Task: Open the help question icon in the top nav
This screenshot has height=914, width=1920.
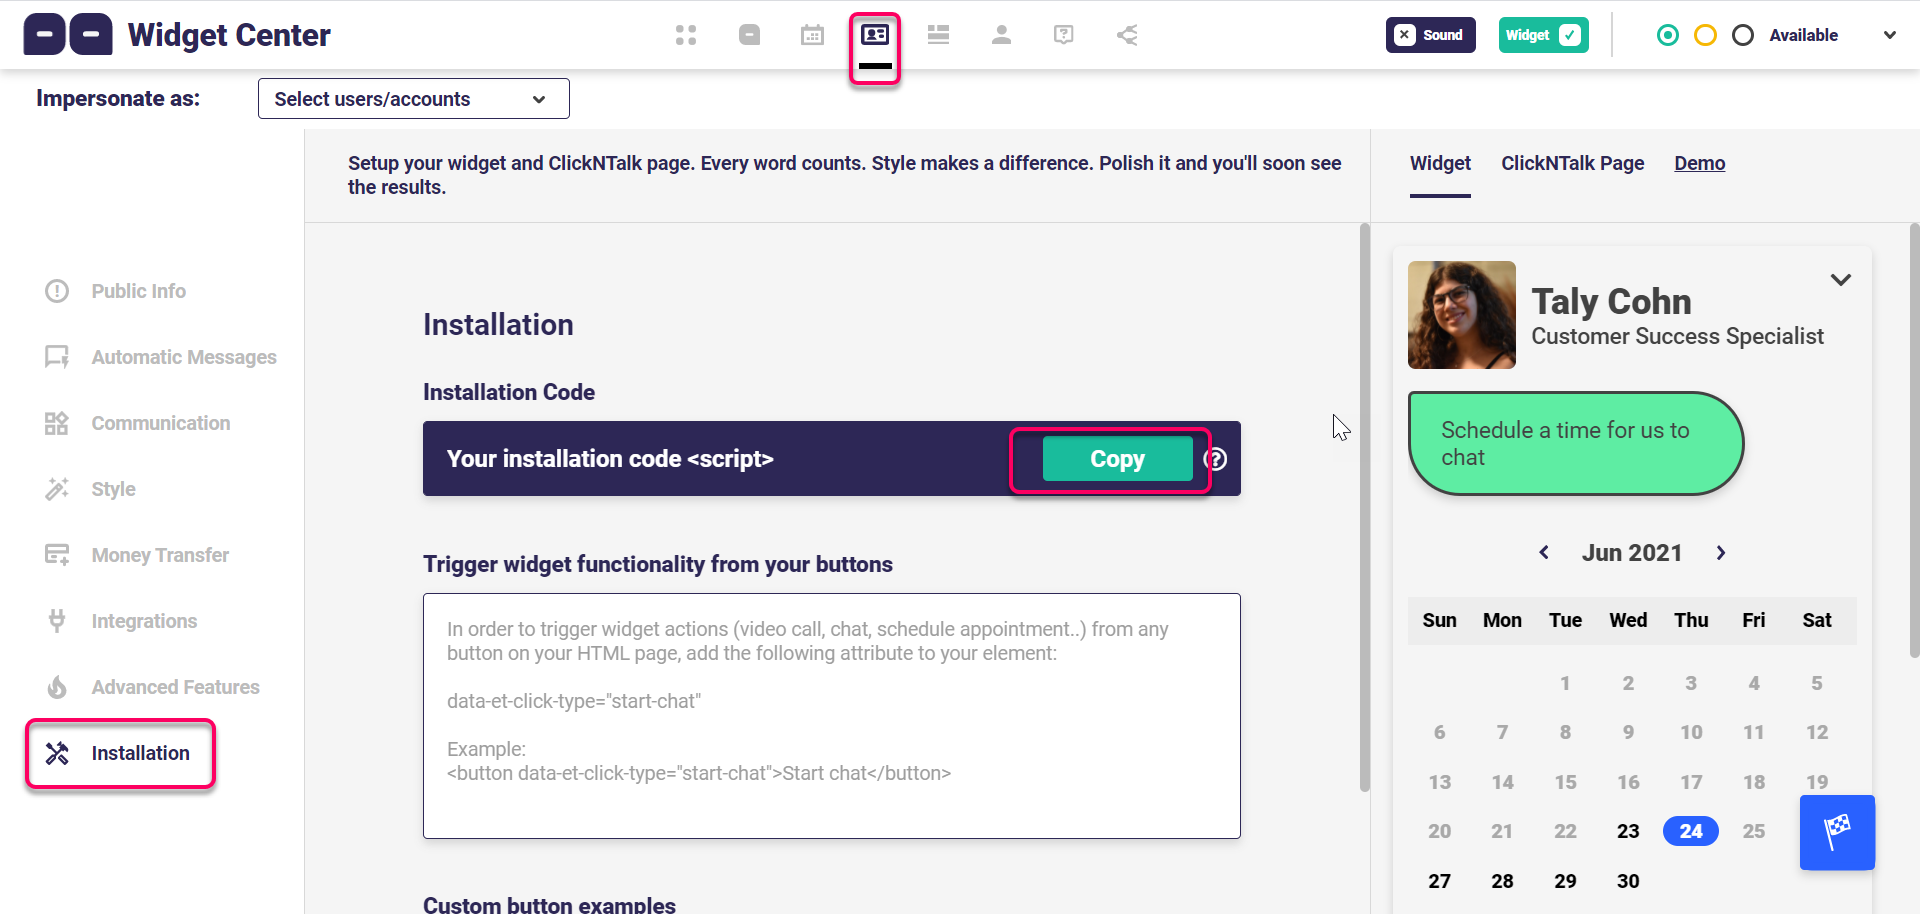Action: [x=1064, y=35]
